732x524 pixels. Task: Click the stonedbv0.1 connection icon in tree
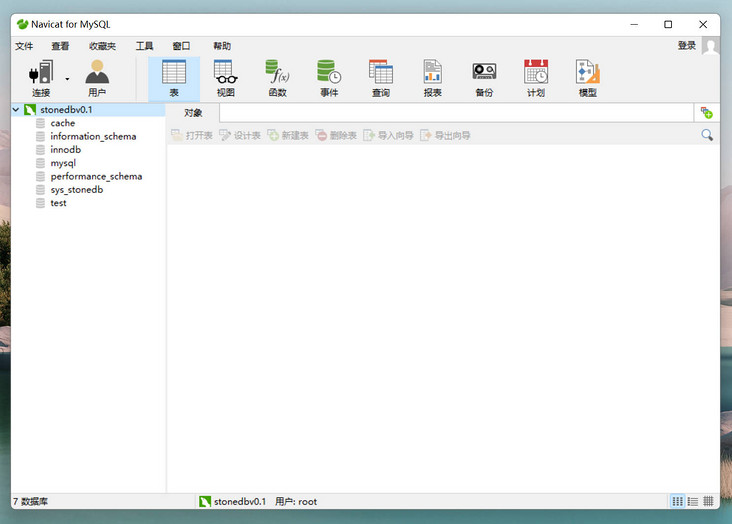tap(30, 110)
